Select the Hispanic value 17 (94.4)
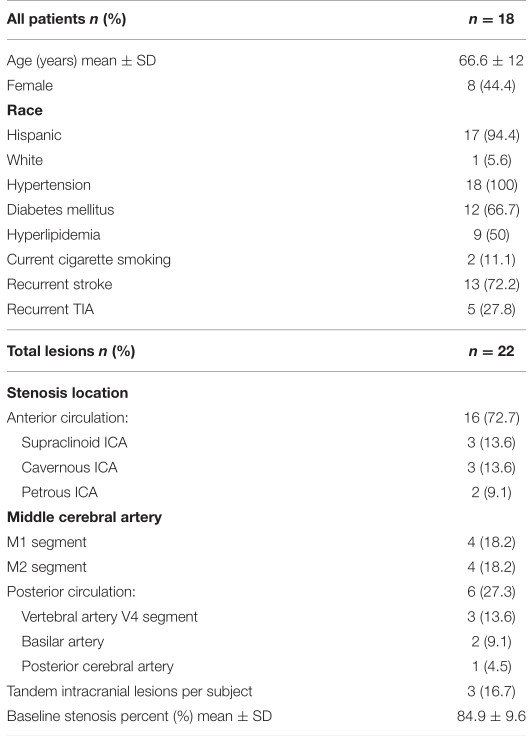The height and width of the screenshot is (736, 532). pos(492,135)
